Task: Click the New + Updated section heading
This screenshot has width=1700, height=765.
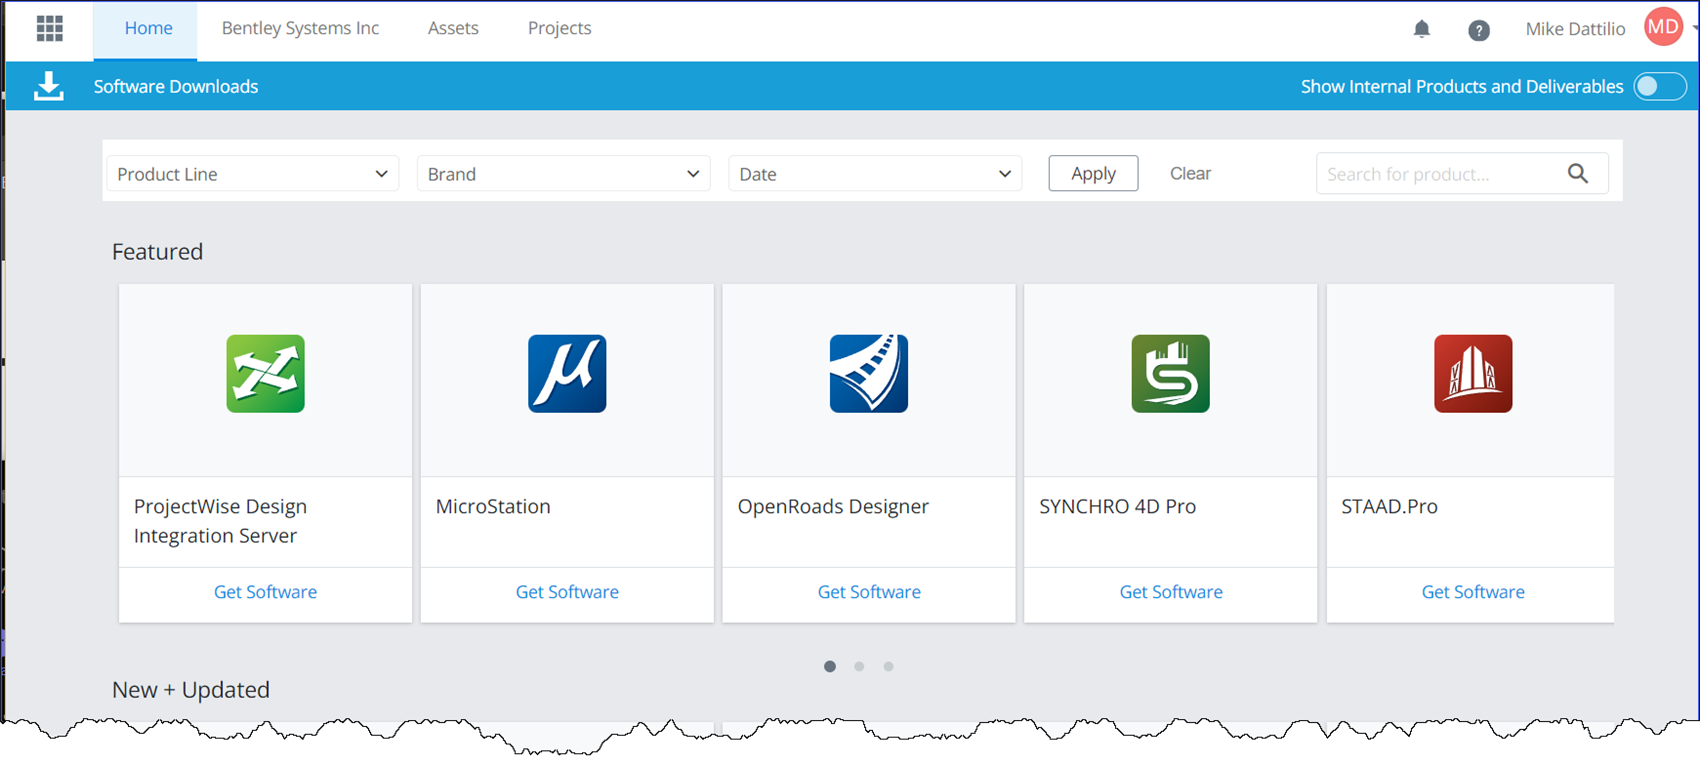Action: coord(191,690)
